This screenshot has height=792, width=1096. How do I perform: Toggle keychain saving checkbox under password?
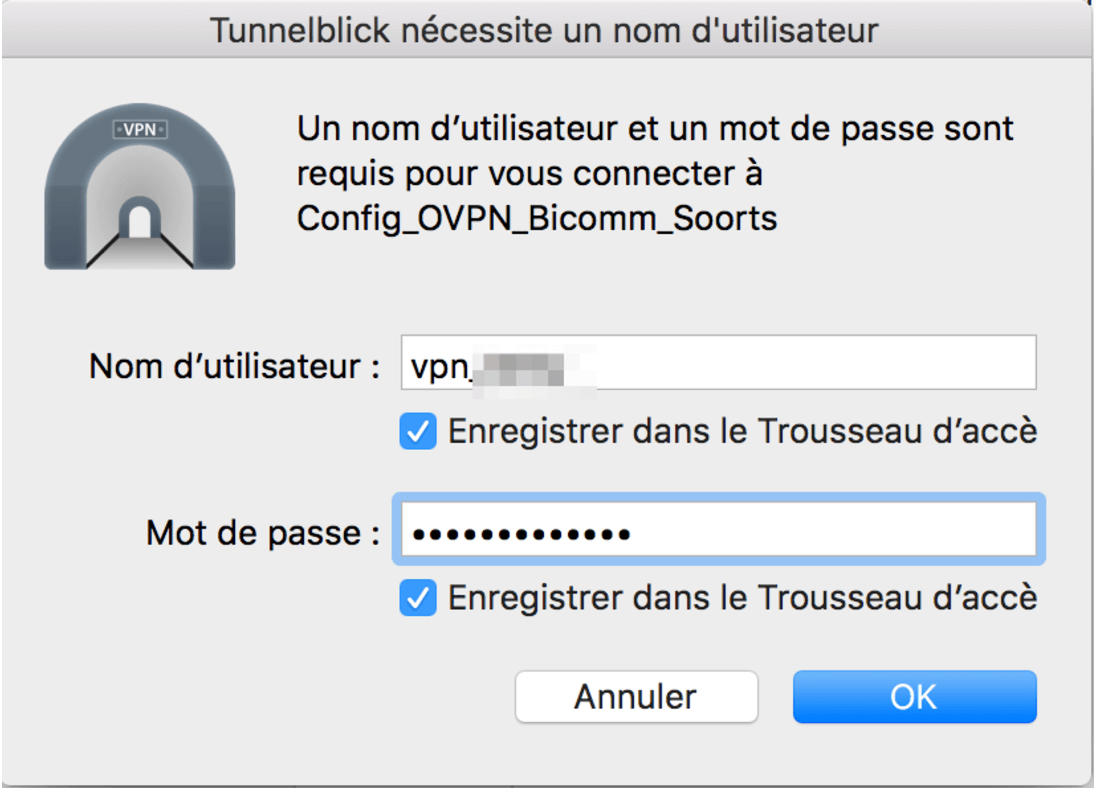(x=418, y=598)
